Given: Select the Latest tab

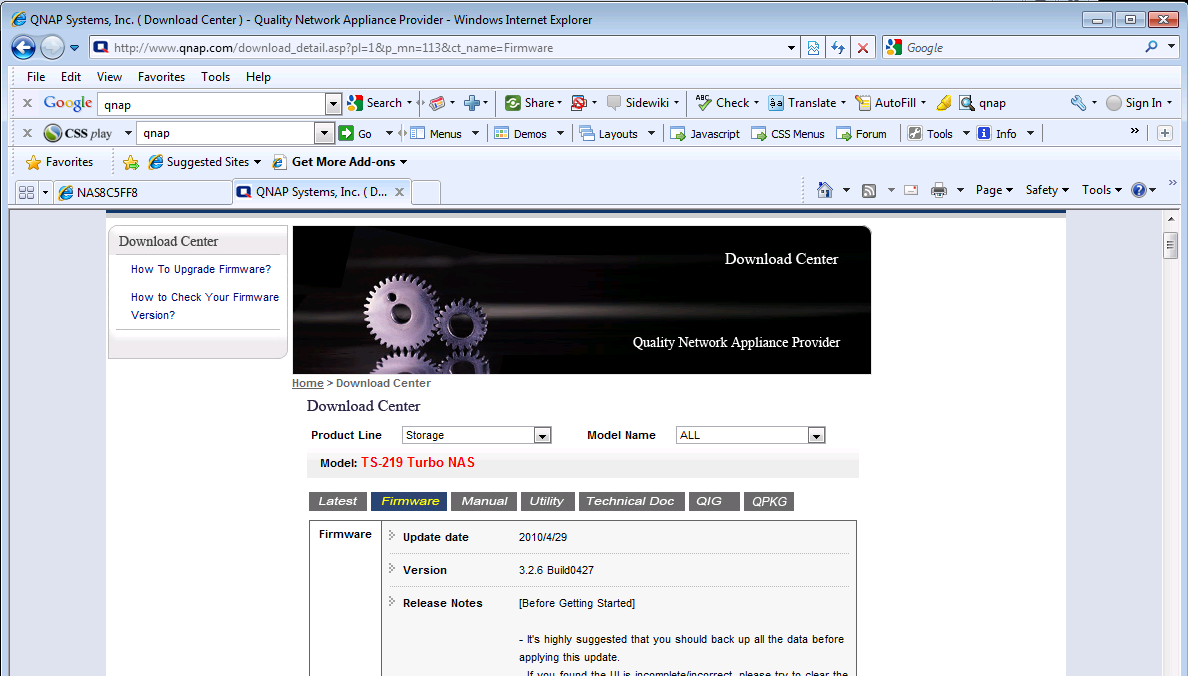Looking at the screenshot, I should click(338, 501).
